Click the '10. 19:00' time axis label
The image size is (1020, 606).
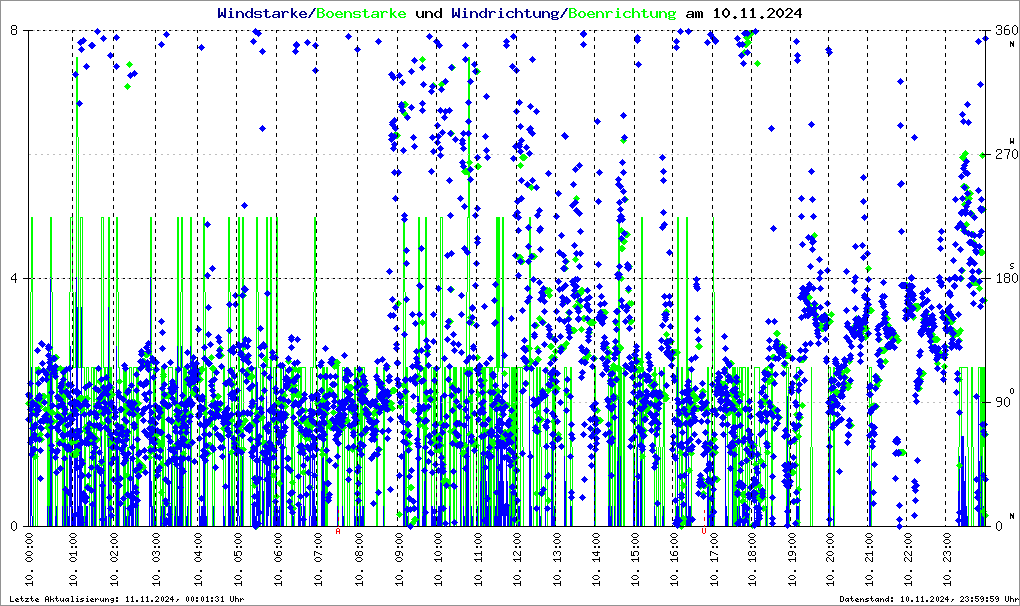click(792, 559)
